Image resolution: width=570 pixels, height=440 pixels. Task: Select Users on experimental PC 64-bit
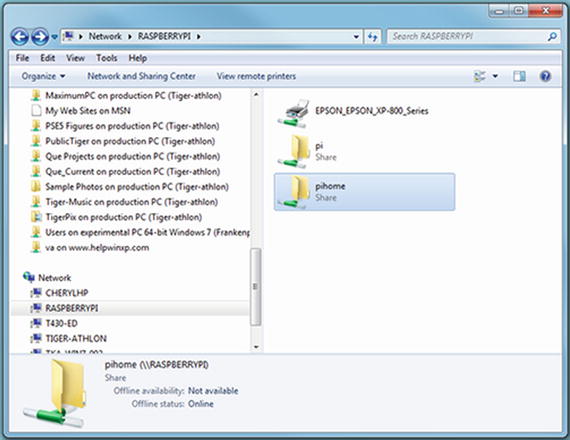[147, 232]
